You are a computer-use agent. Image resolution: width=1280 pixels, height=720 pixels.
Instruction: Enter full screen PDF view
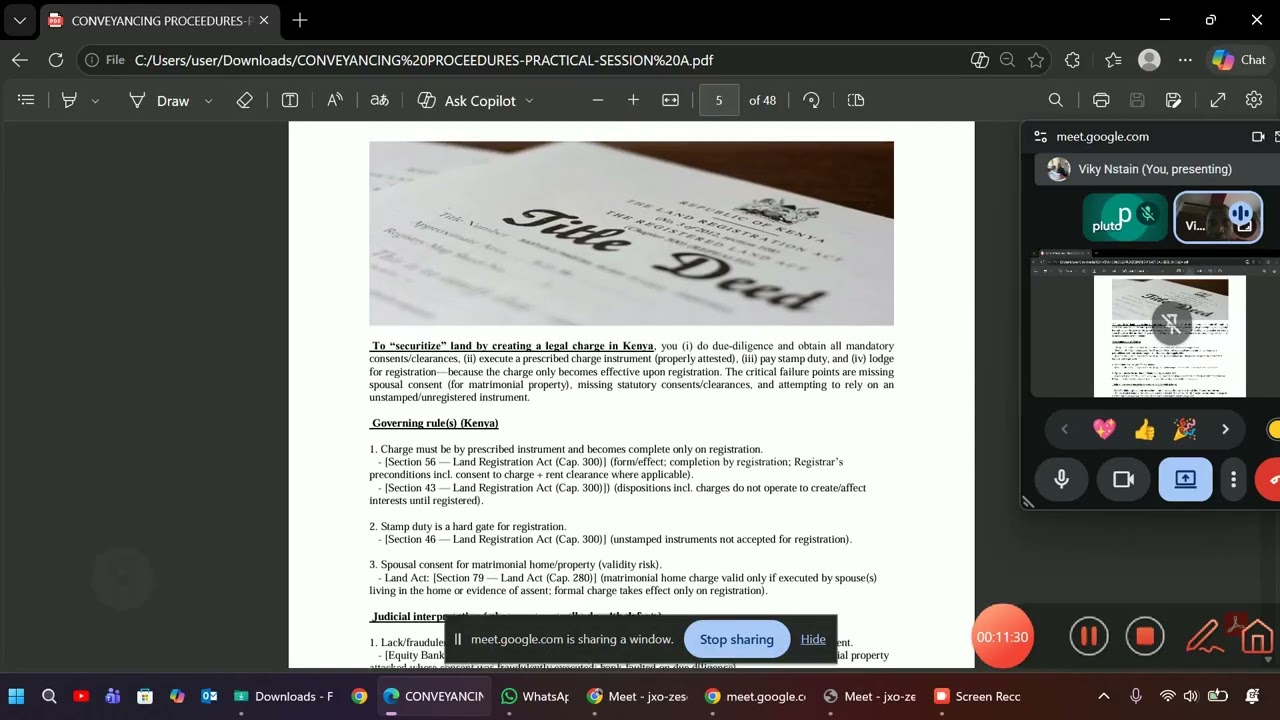coord(1218,100)
